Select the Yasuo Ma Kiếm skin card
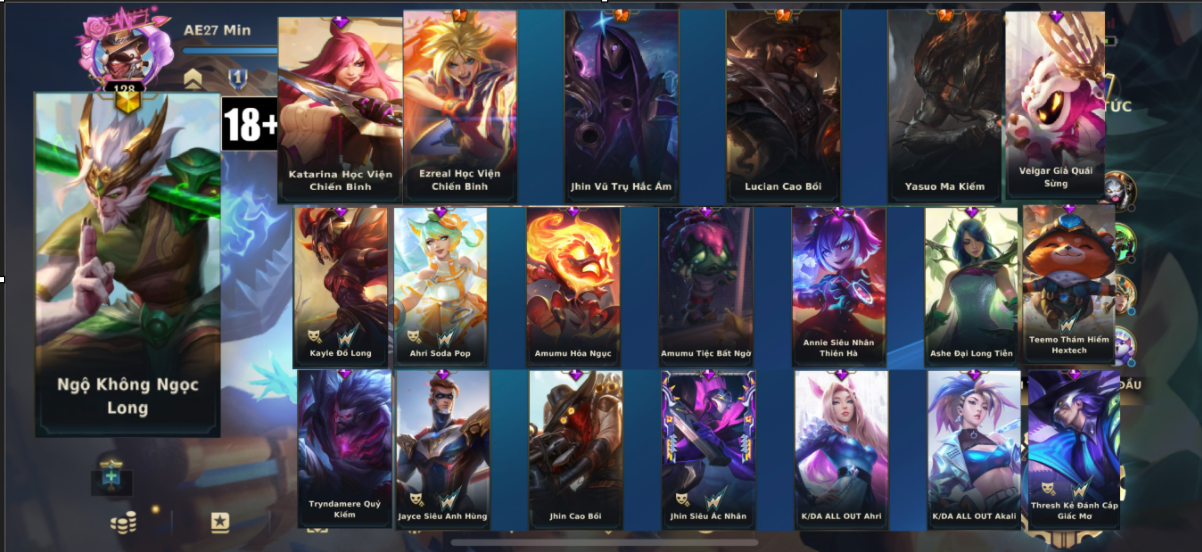The width and height of the screenshot is (1202, 552). [x=945, y=107]
